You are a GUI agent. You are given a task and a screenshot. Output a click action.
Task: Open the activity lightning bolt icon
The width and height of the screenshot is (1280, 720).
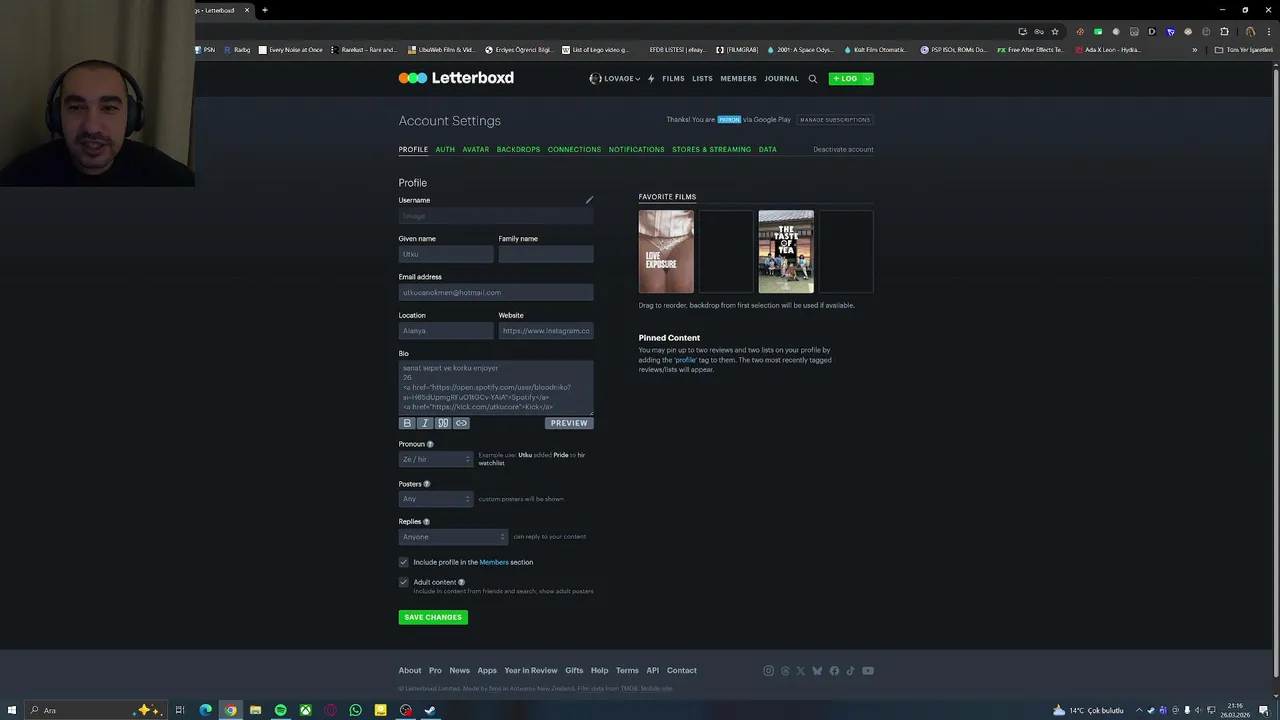click(x=651, y=78)
